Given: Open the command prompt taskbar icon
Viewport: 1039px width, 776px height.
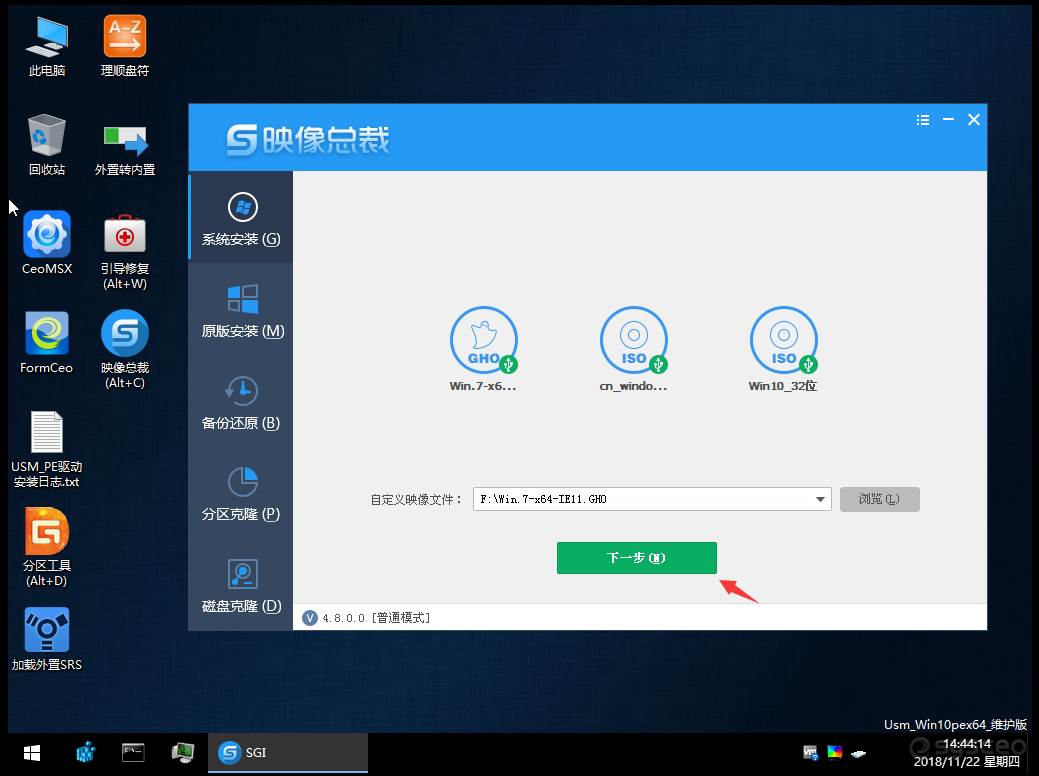Looking at the screenshot, I should point(133,753).
